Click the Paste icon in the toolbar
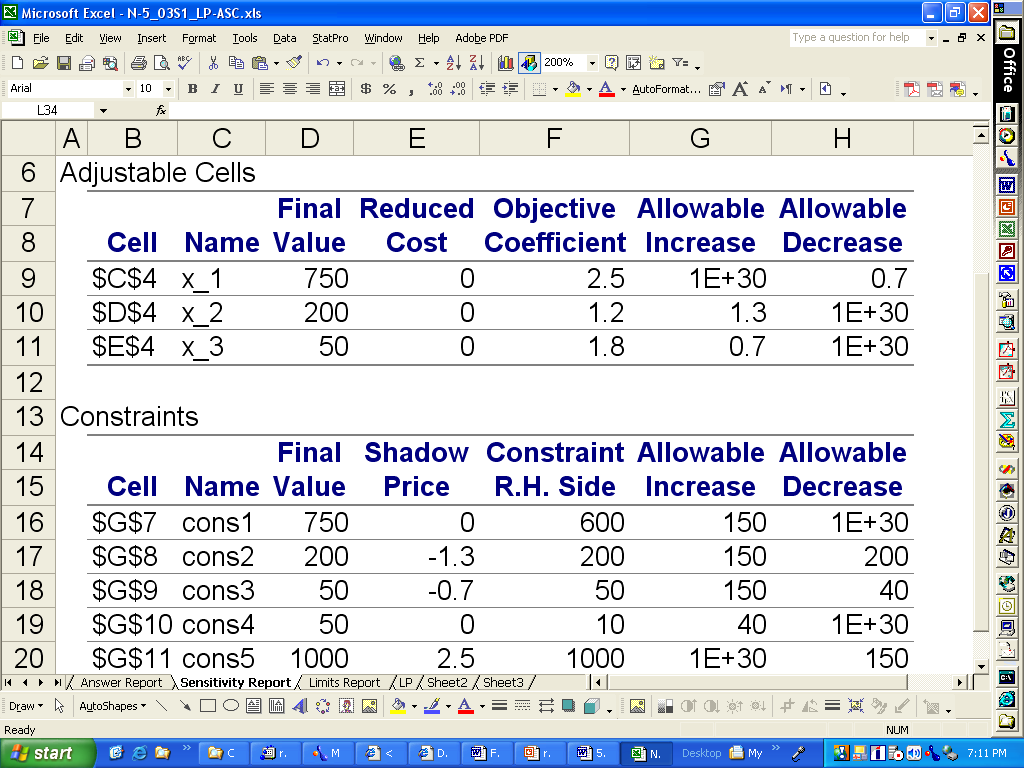 pyautogui.click(x=262, y=62)
